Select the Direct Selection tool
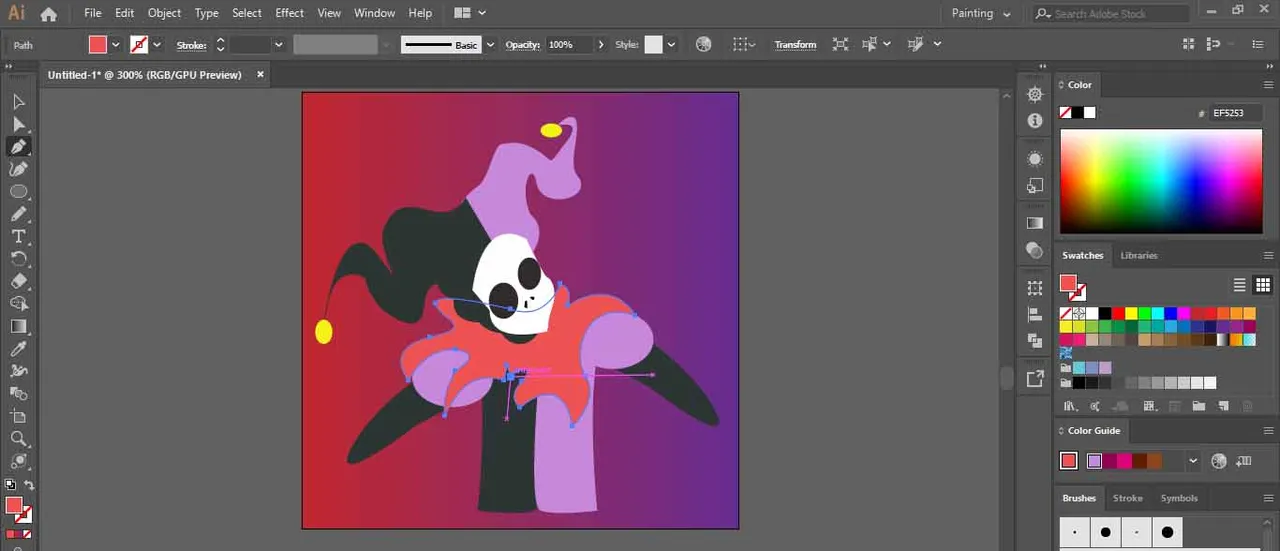The height and width of the screenshot is (551, 1280). pos(18,124)
